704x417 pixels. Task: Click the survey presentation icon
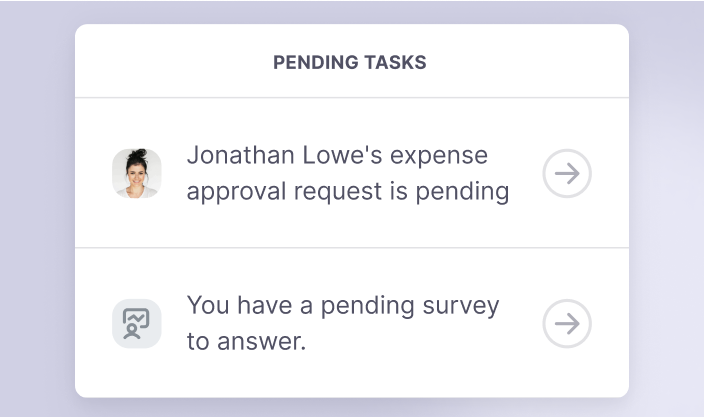[137, 324]
